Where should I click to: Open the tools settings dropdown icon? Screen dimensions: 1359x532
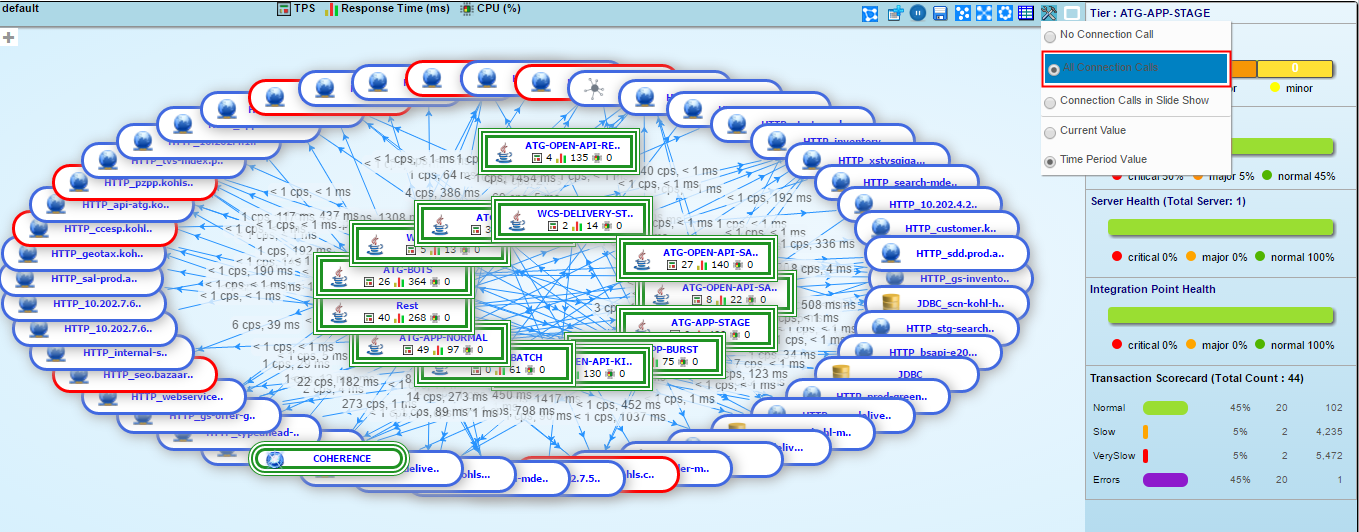tap(1048, 13)
